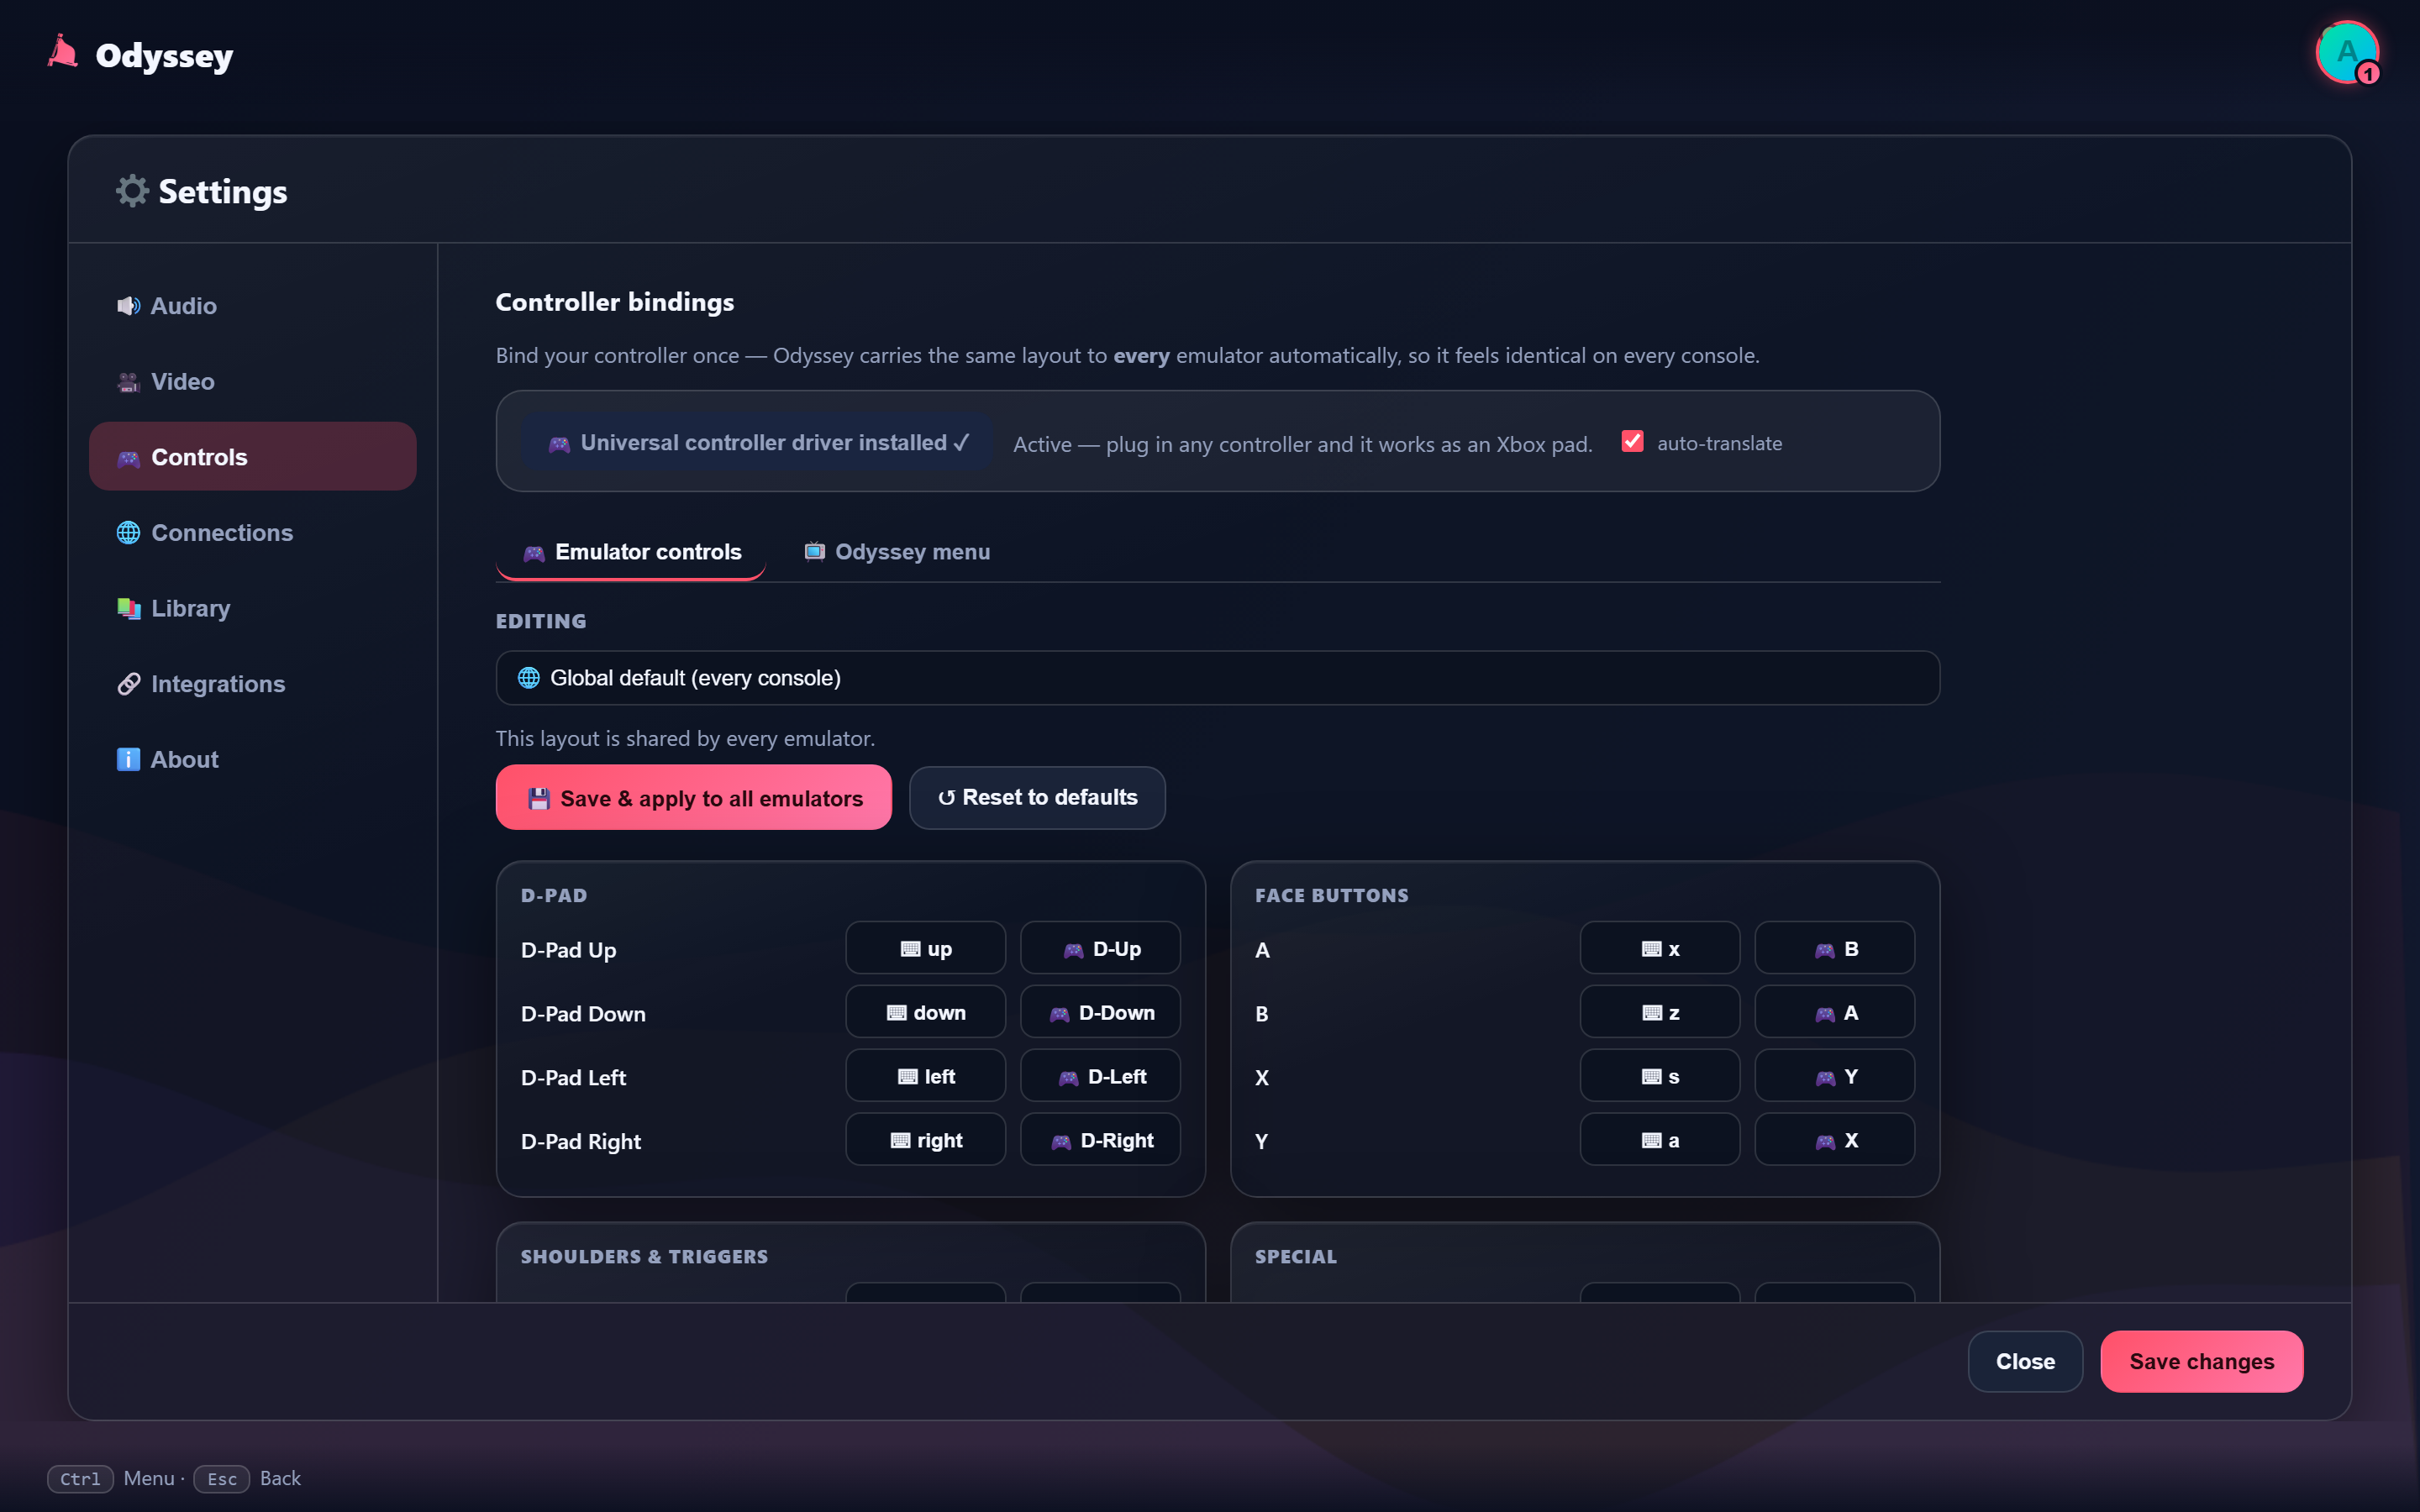Image resolution: width=2420 pixels, height=1512 pixels.
Task: Rebind face button A controller binding B
Action: tap(1835, 948)
